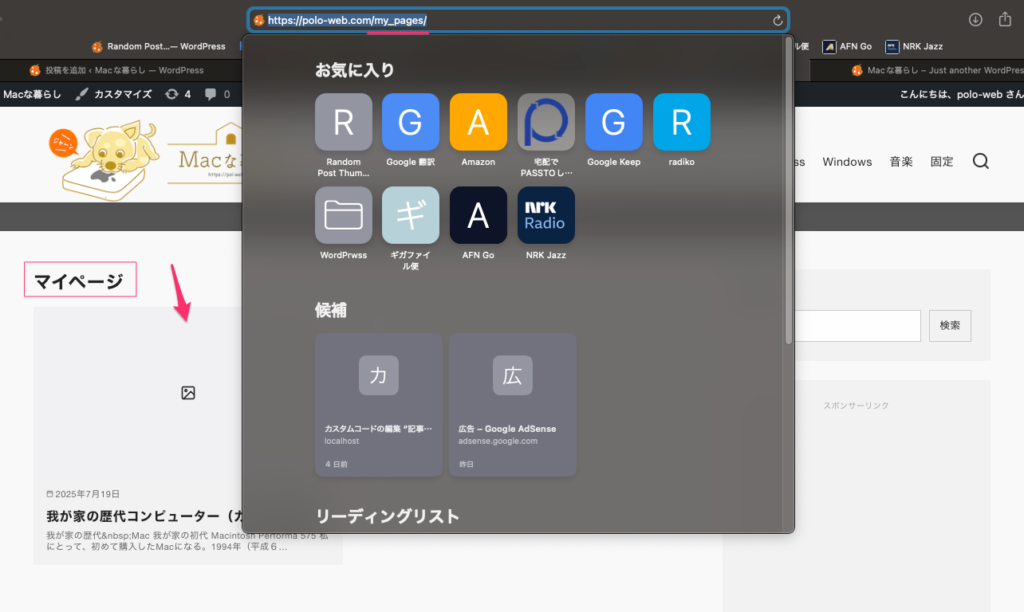
Task: Open Google Keep favorite icon
Action: 613,122
